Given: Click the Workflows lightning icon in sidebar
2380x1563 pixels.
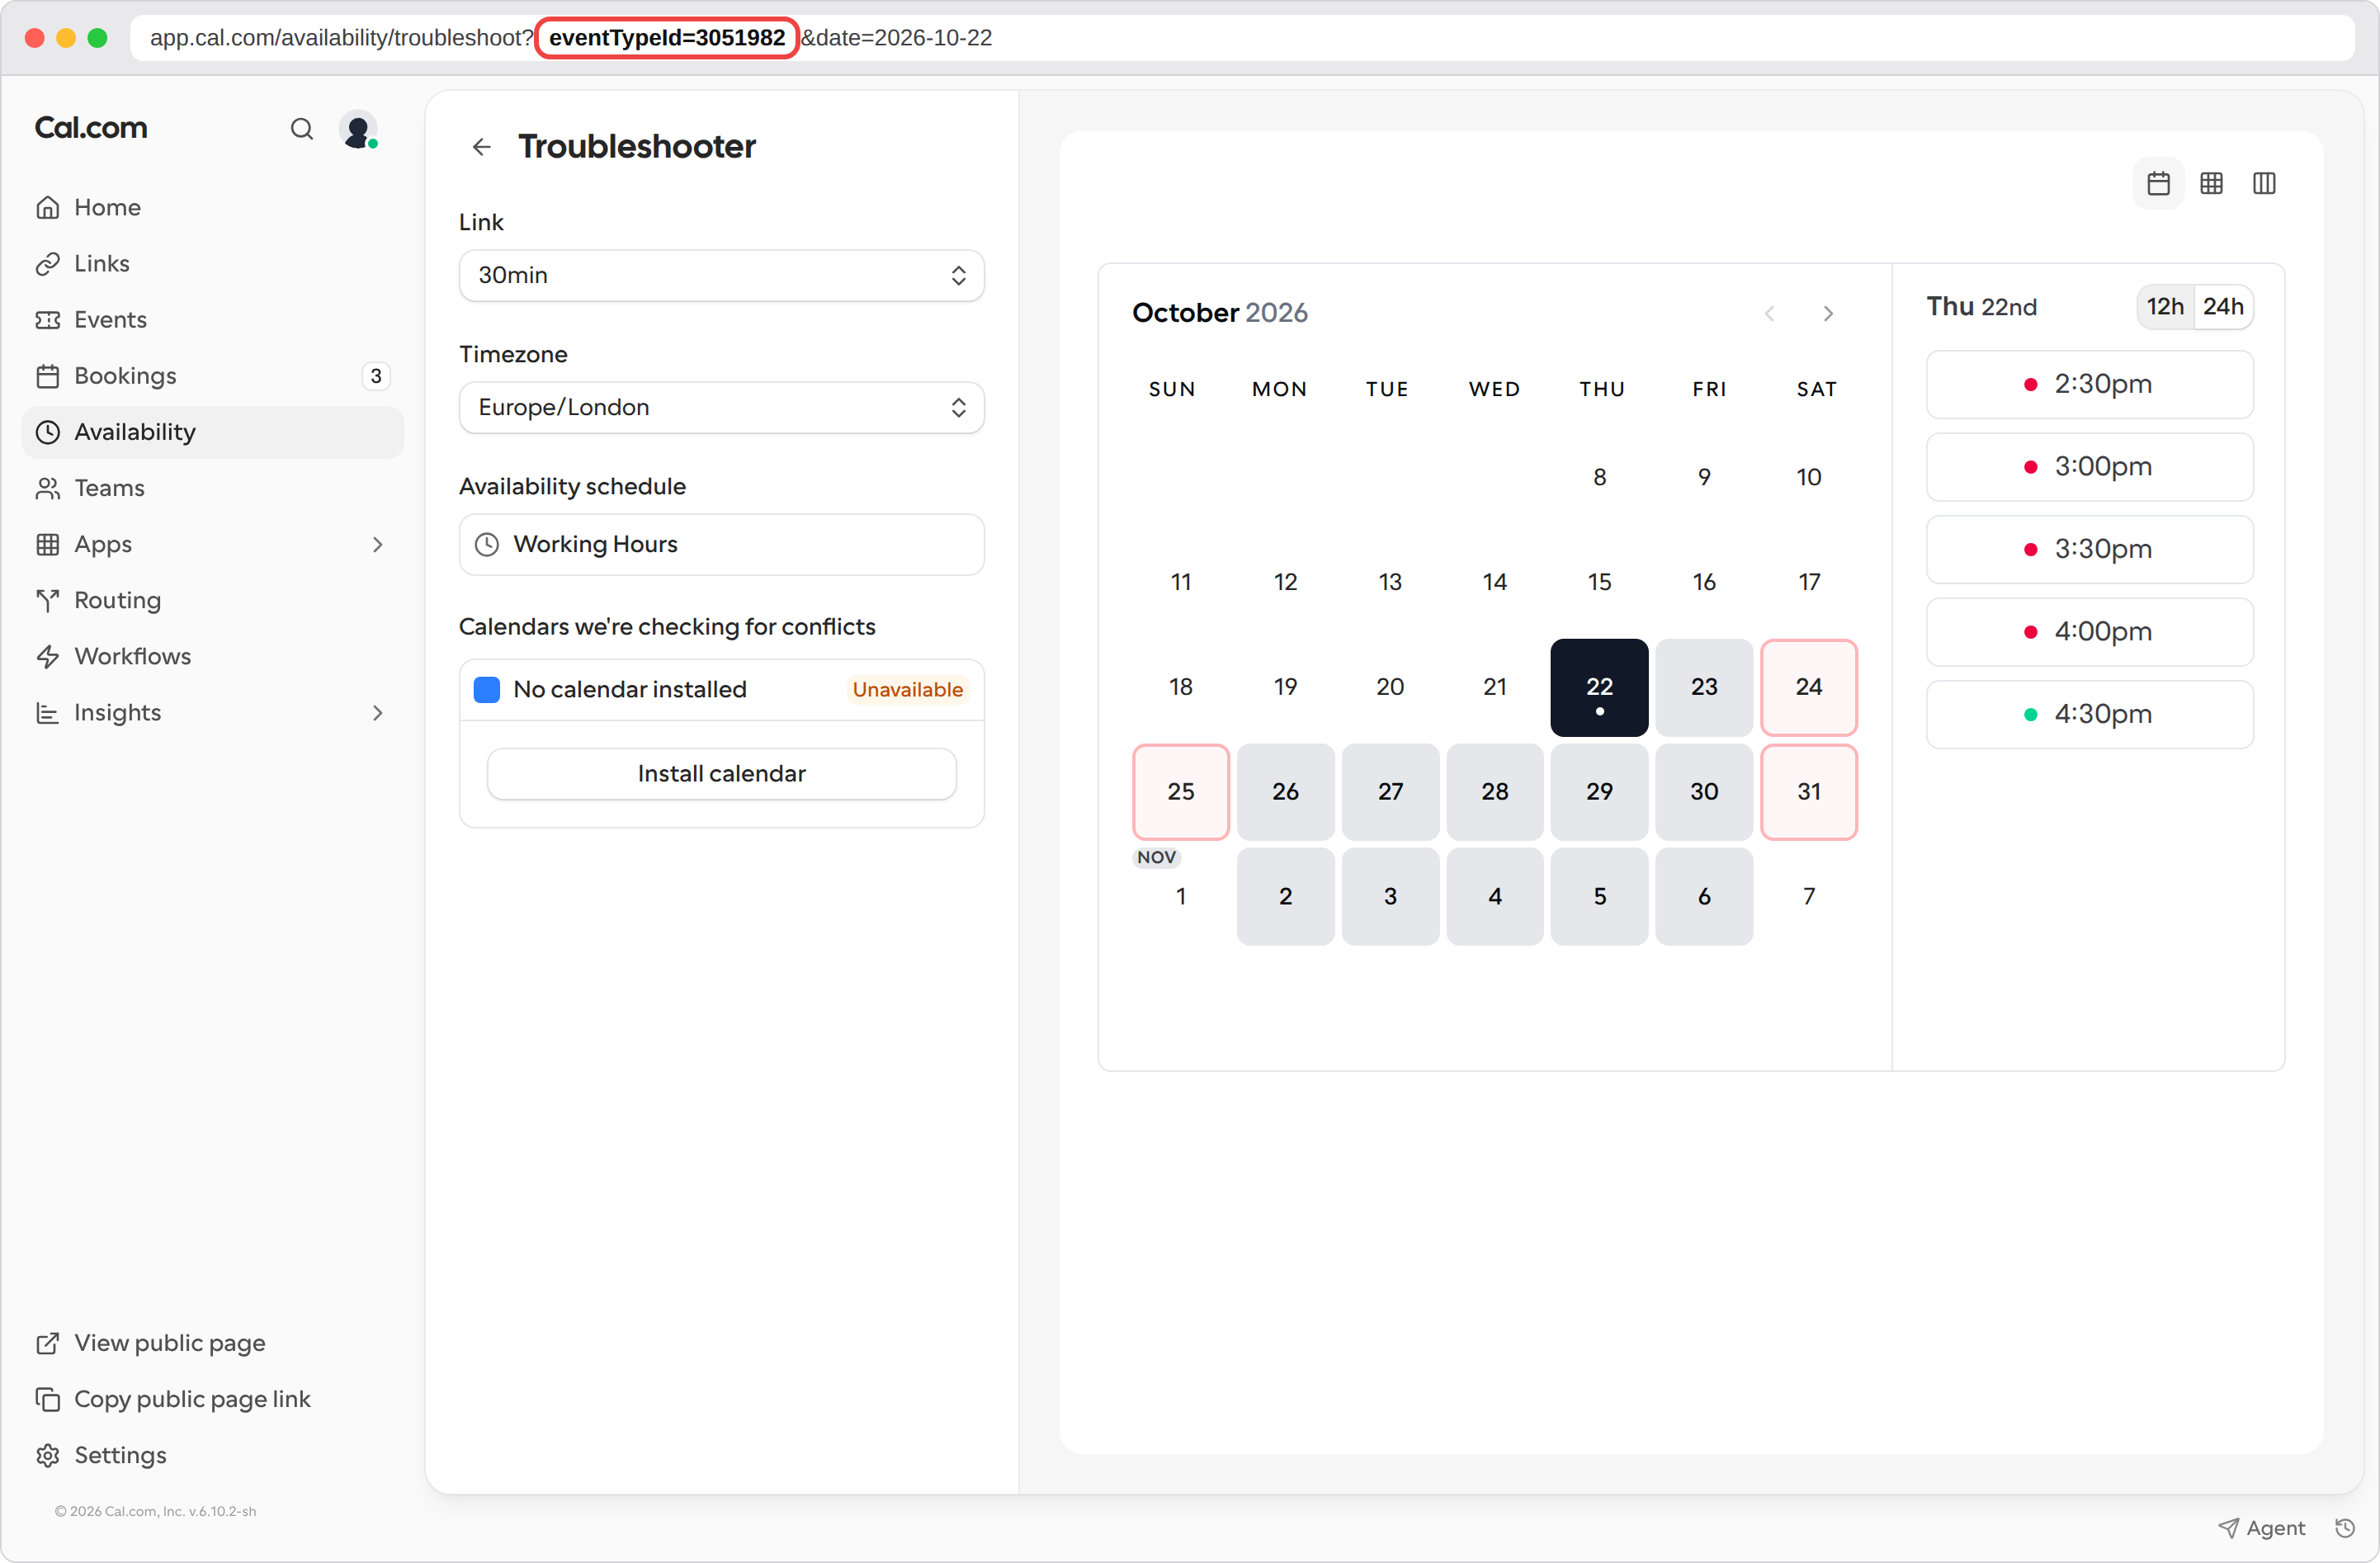Looking at the screenshot, I should pos(48,656).
